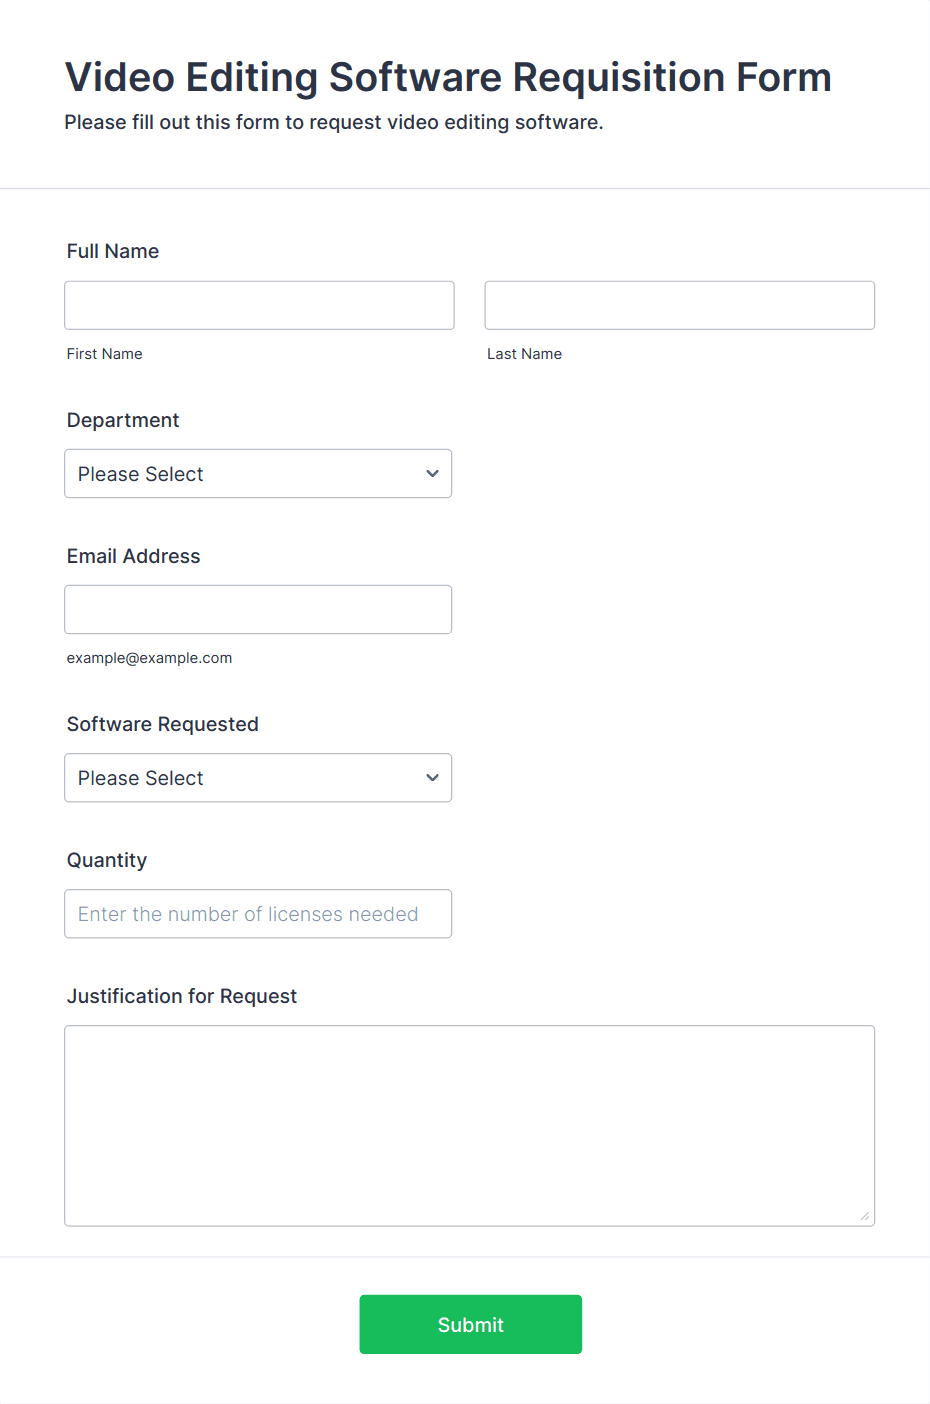Click the Justification for Request label
930x1404 pixels.
point(182,996)
